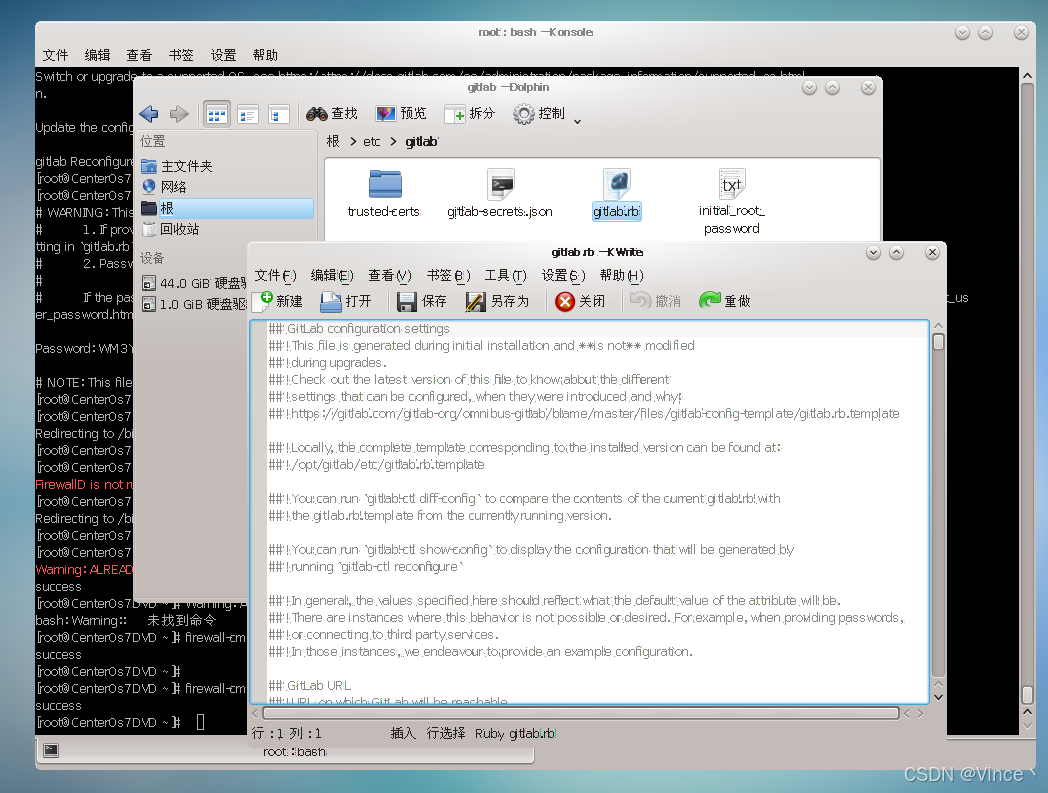This screenshot has width=1048, height=793.
Task: Click the etc breadcrumb in Dolphin
Action: tap(372, 142)
